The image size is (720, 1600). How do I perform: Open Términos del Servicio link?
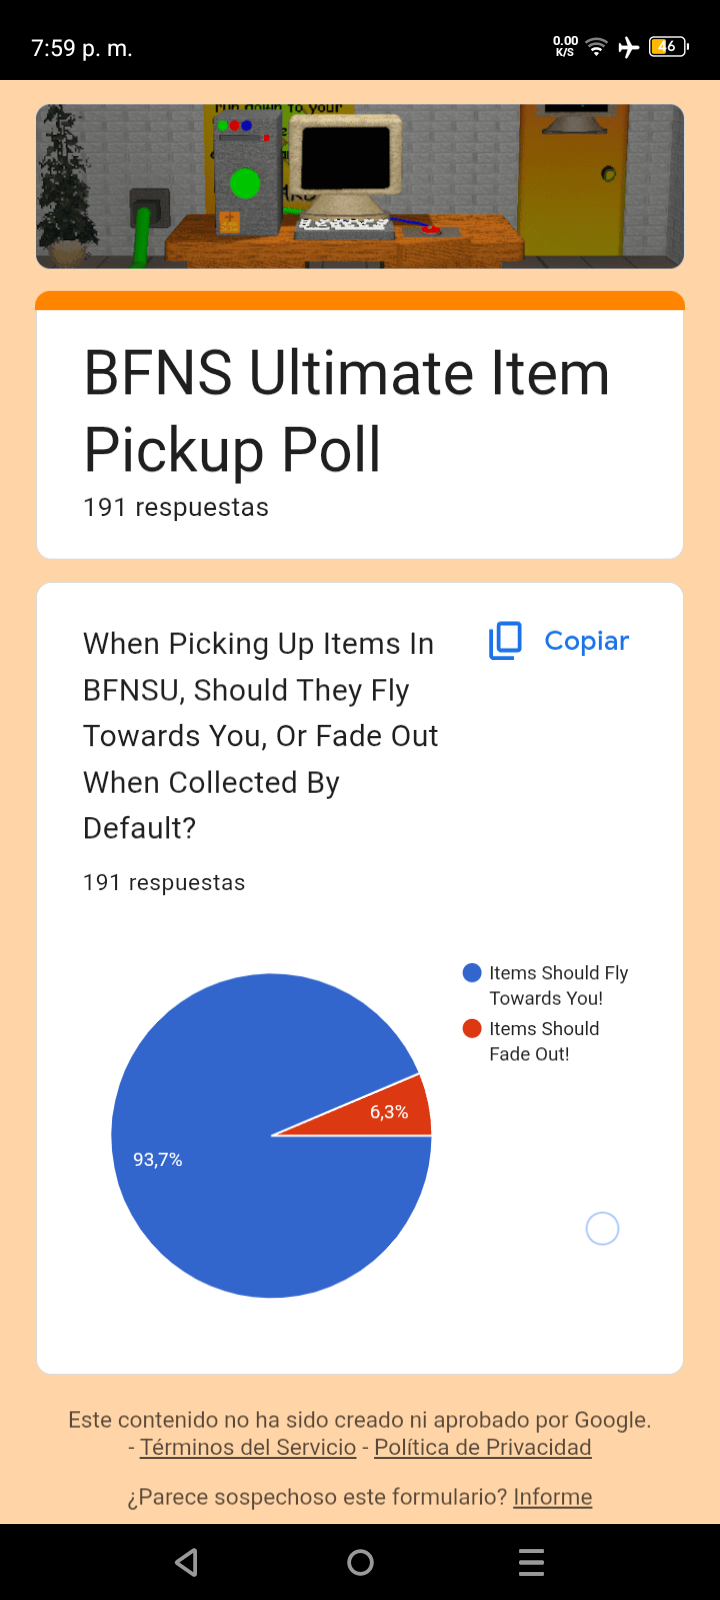point(248,1447)
